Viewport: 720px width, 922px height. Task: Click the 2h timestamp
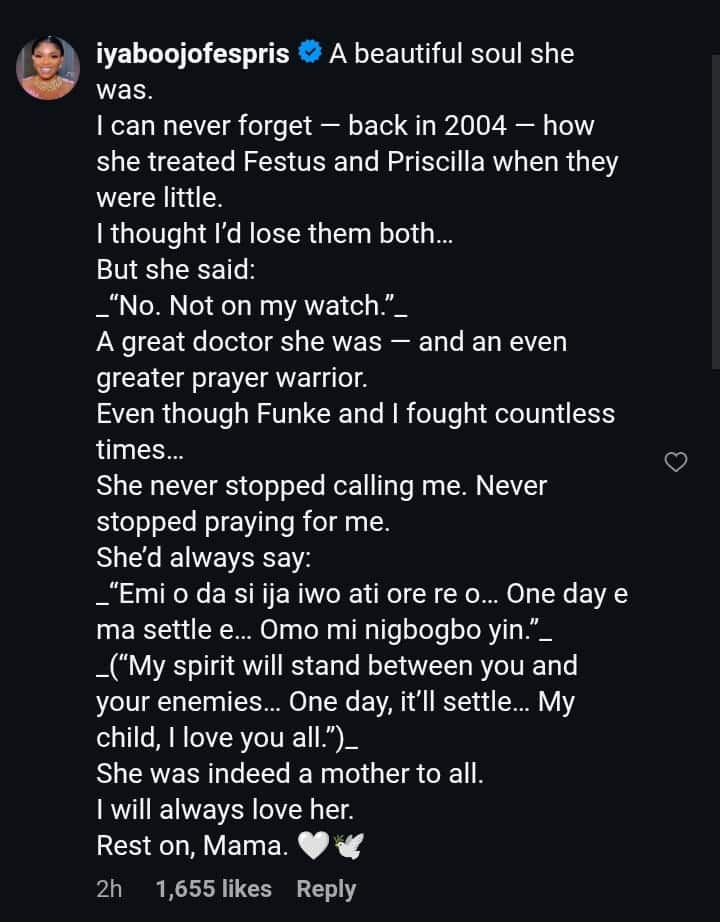click(x=109, y=888)
